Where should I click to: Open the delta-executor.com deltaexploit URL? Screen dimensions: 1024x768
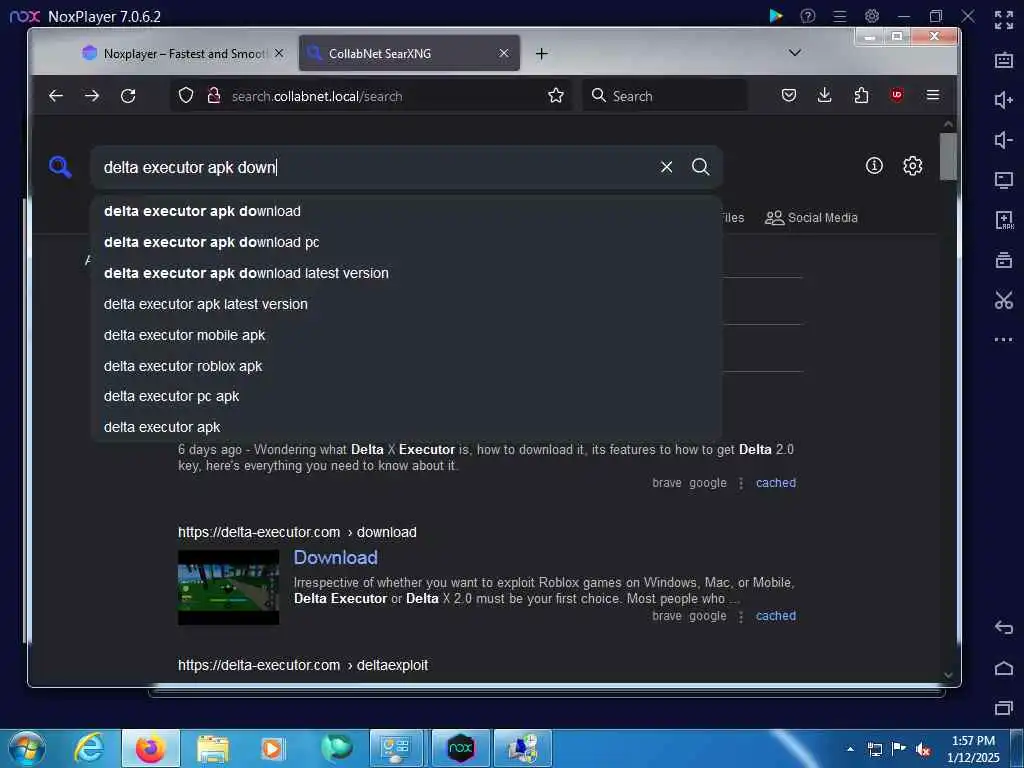coord(303,665)
